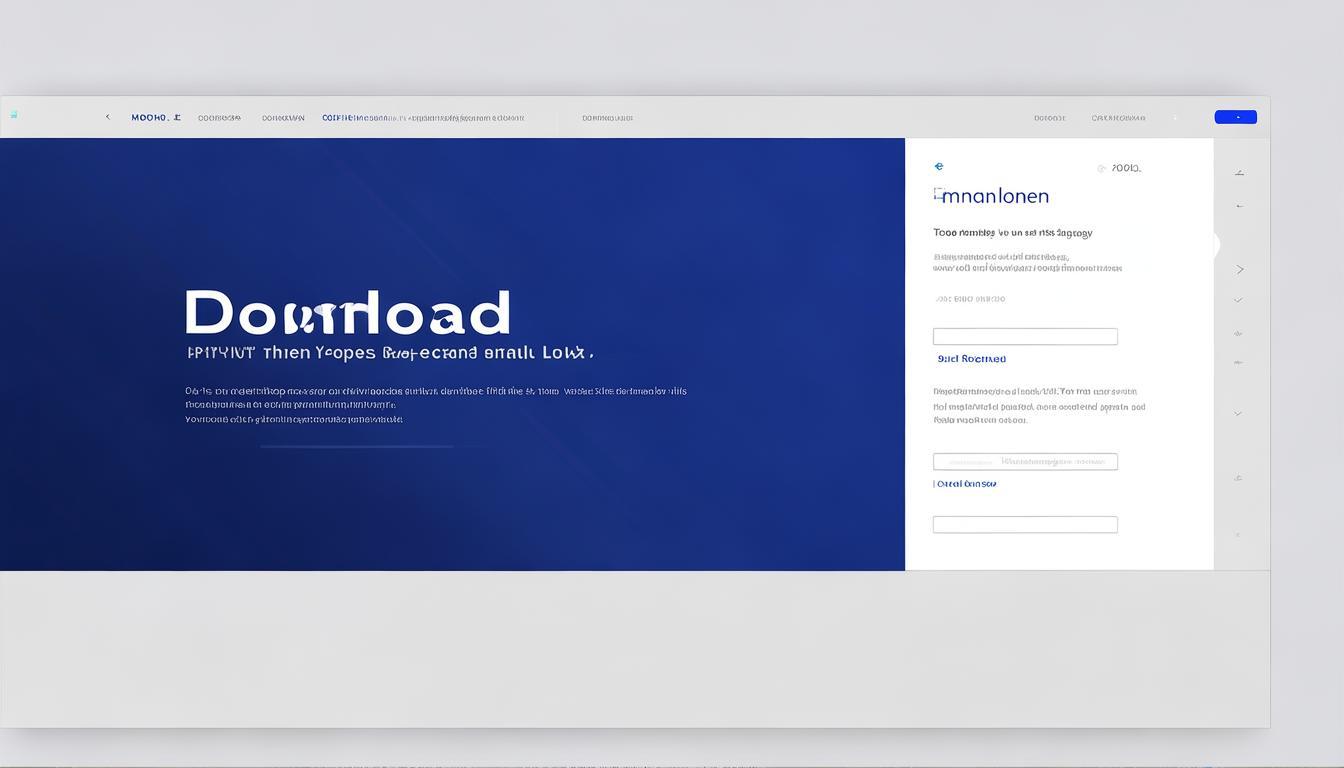Expand the lower down-chevron in the right sidebar
The image size is (1344, 768).
[x=1238, y=413]
